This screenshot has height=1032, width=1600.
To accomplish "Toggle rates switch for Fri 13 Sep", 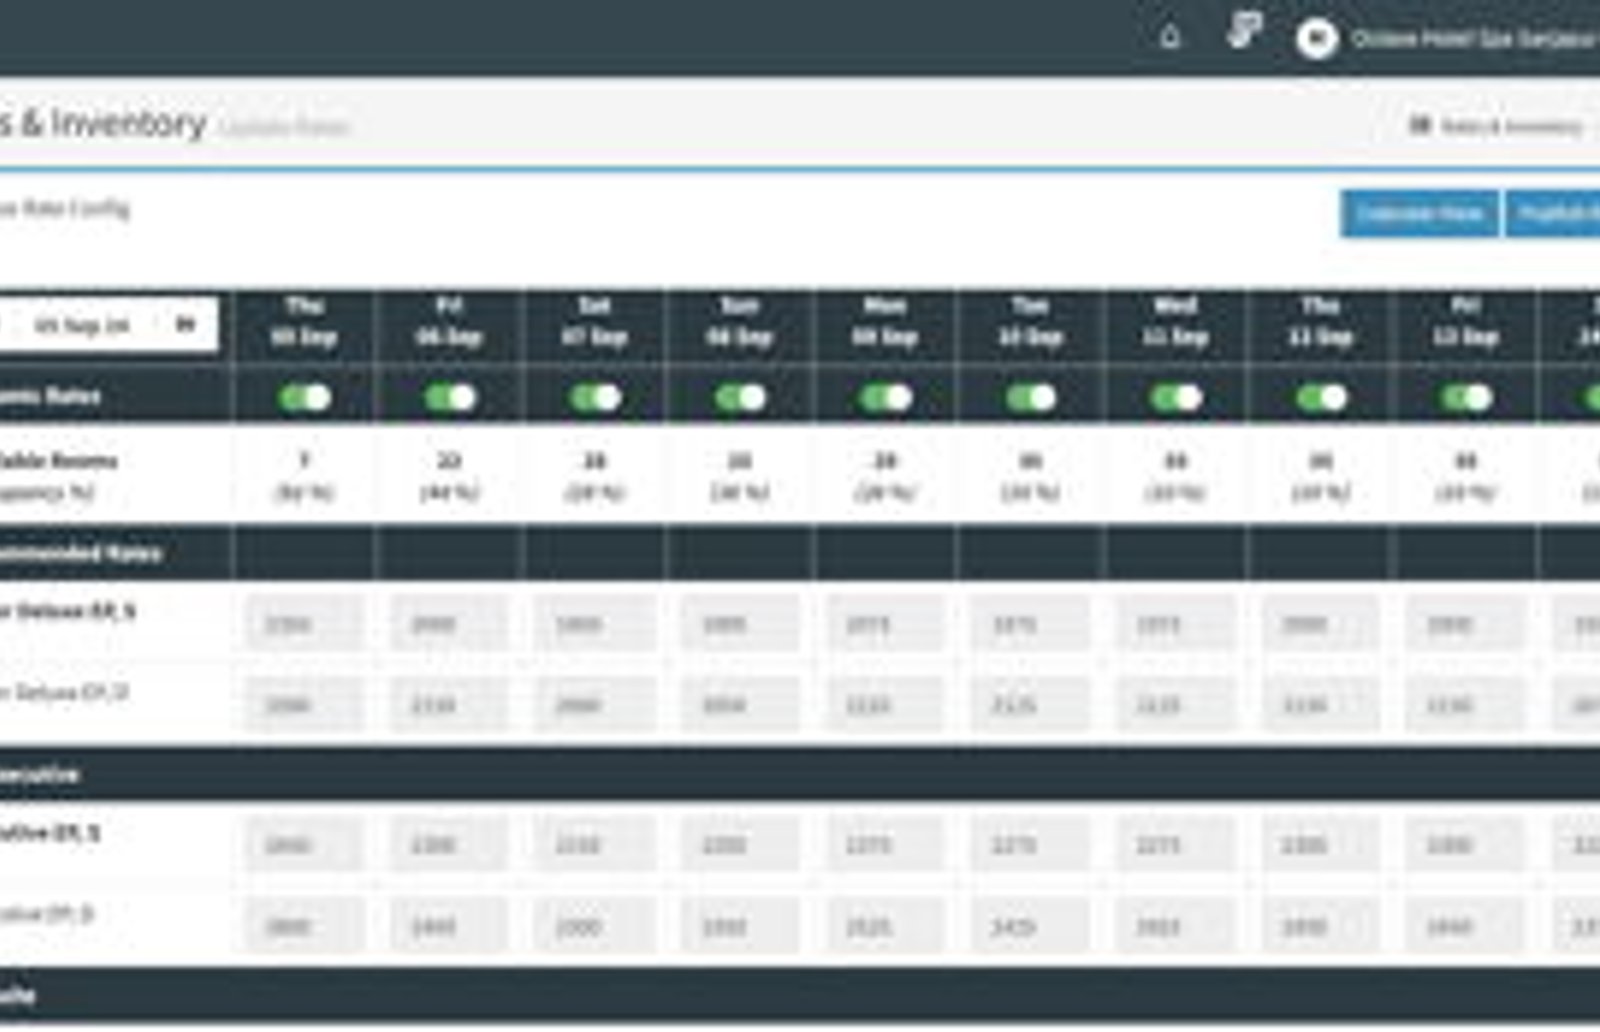I will click(x=1466, y=397).
